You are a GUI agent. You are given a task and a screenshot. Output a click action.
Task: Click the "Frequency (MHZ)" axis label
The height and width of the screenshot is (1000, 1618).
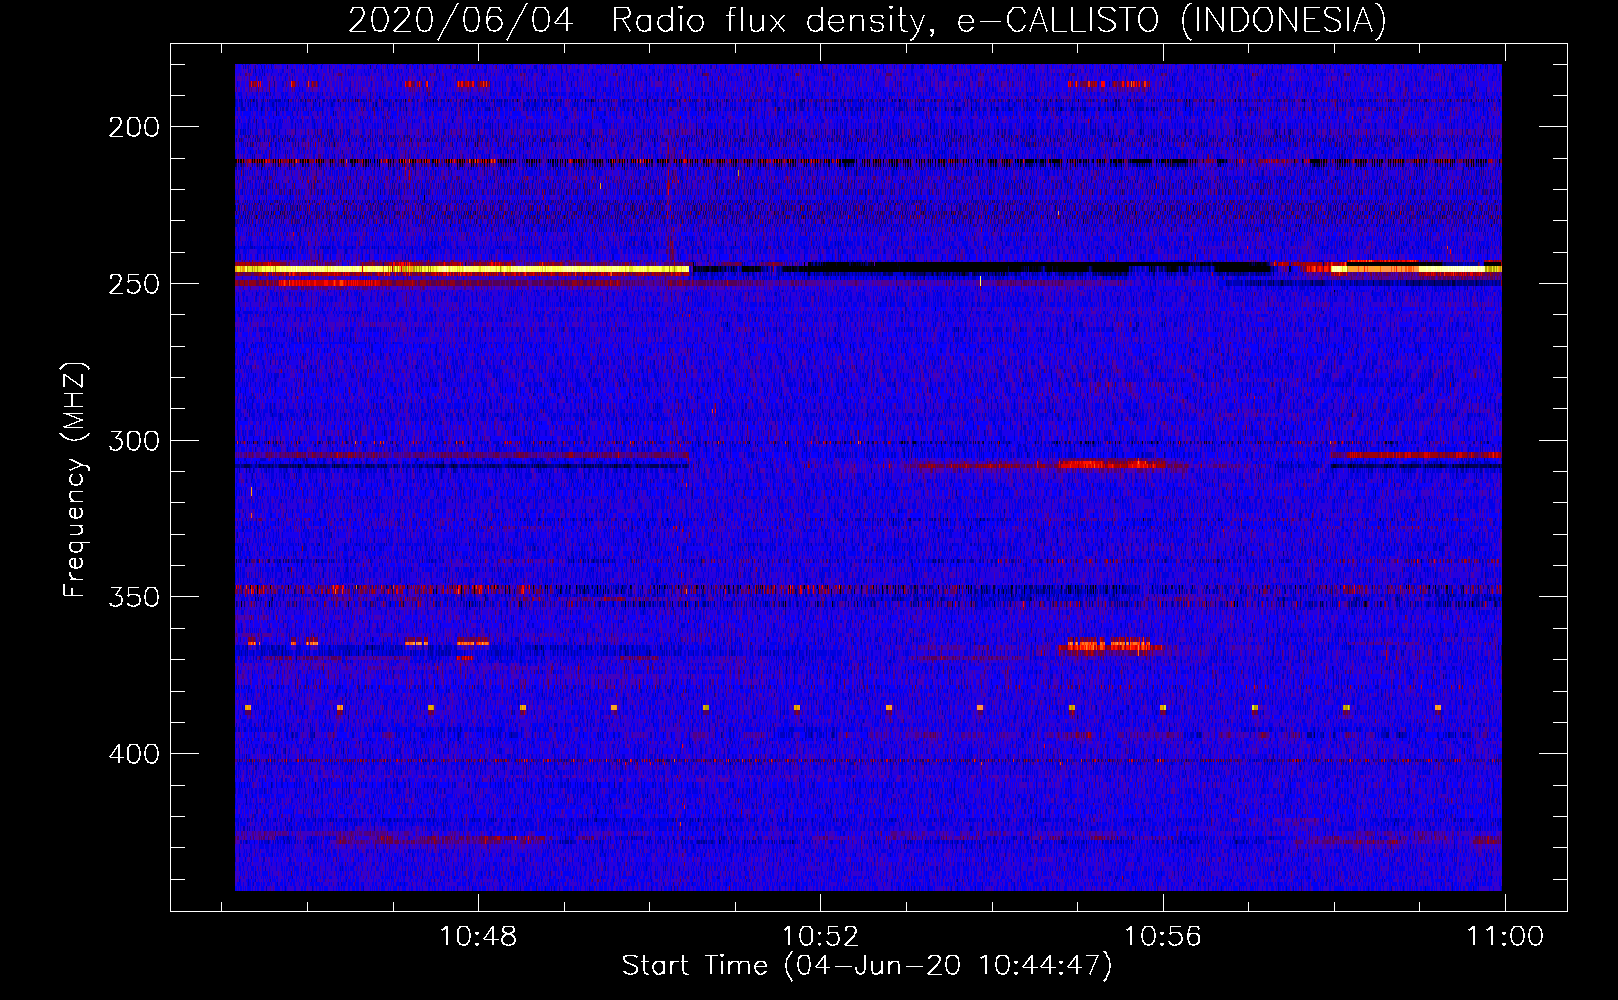click(x=75, y=480)
